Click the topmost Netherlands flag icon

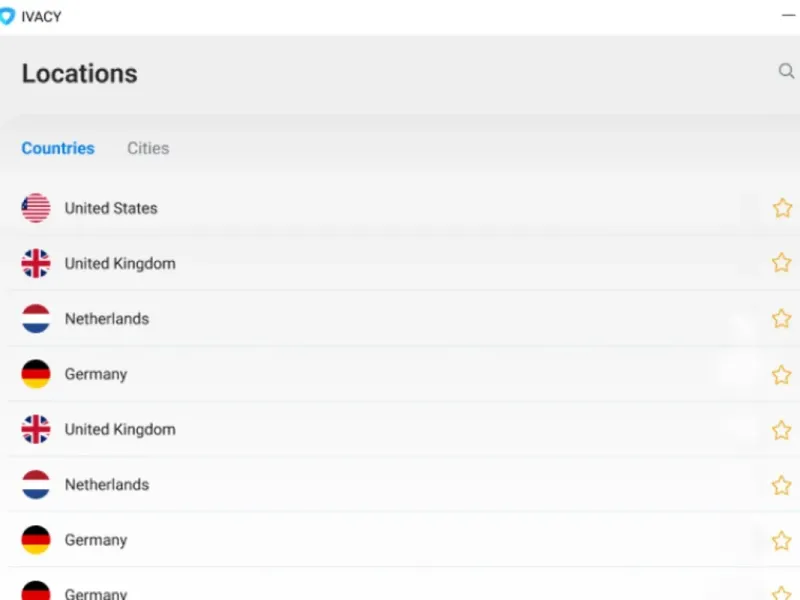tap(36, 319)
